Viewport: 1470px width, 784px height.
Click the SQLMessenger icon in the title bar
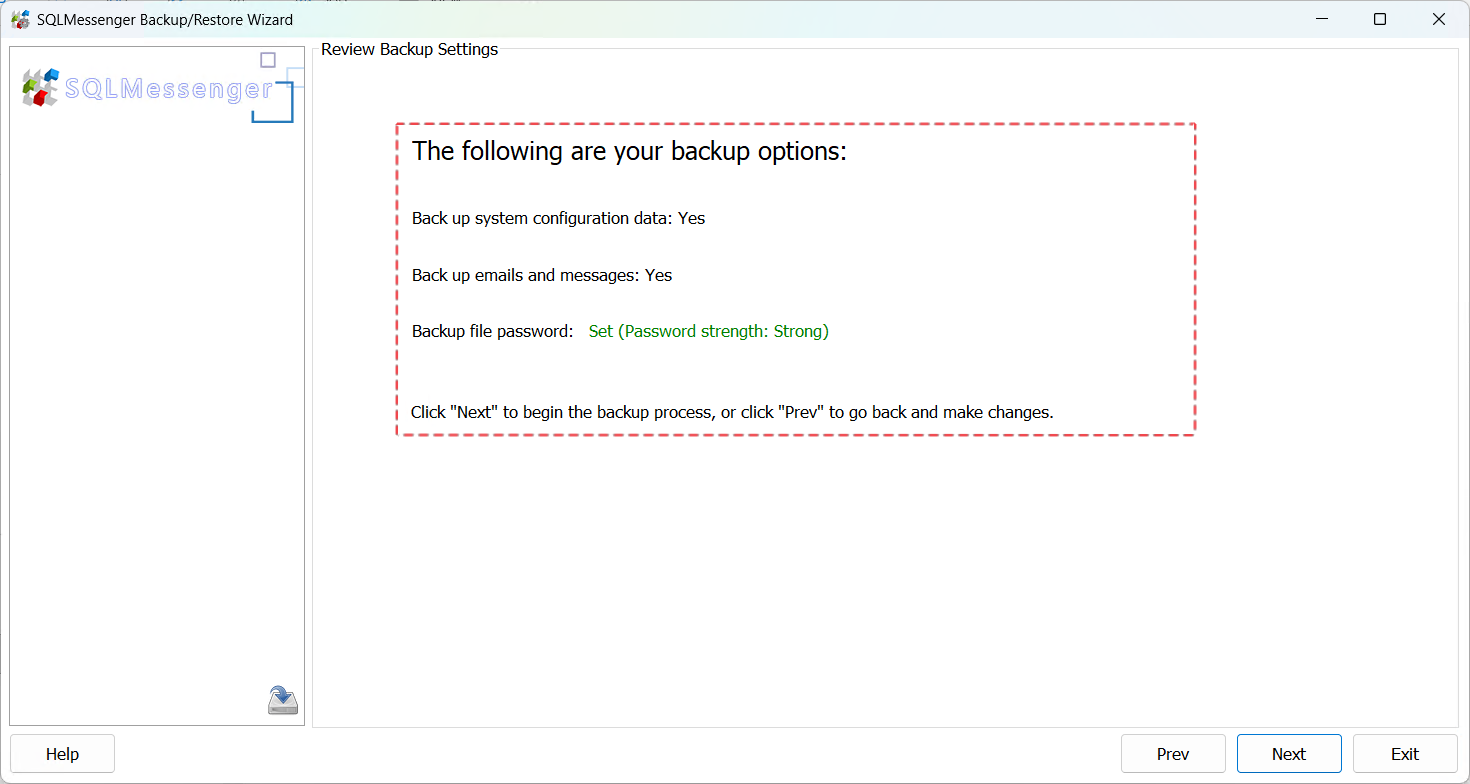[x=20, y=19]
